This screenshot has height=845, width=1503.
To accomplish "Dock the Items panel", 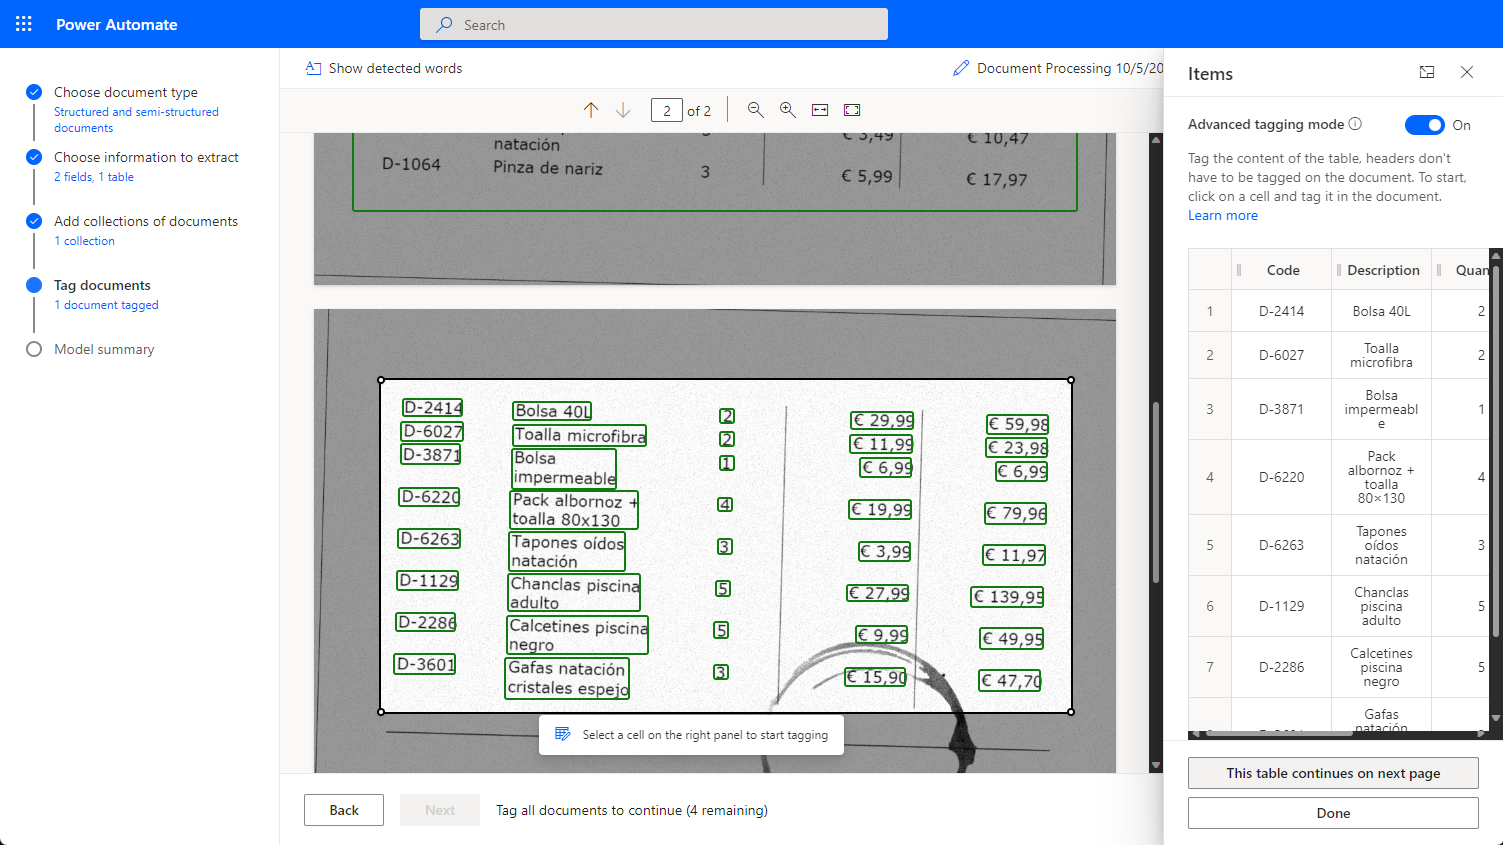I will coord(1427,72).
